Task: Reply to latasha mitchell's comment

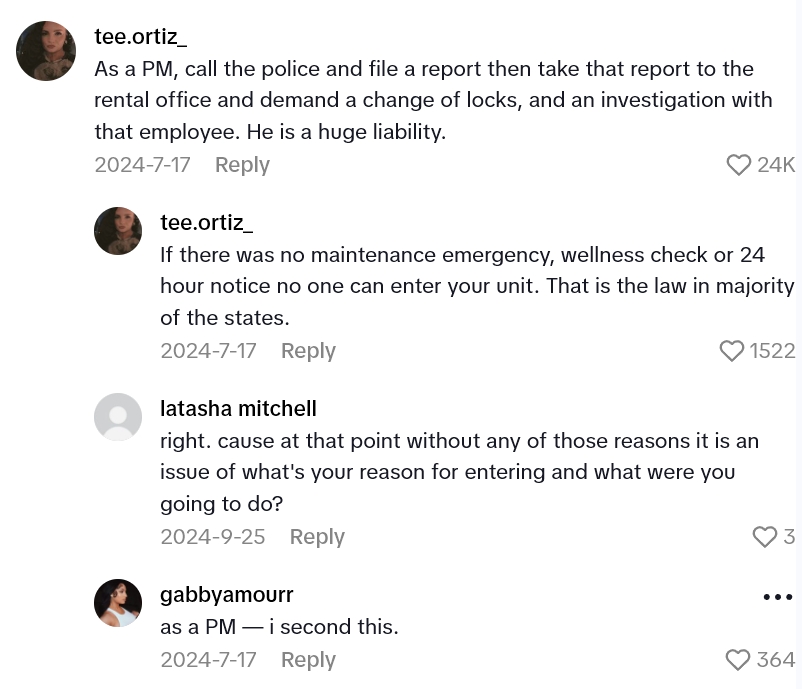Action: pyautogui.click(x=317, y=536)
